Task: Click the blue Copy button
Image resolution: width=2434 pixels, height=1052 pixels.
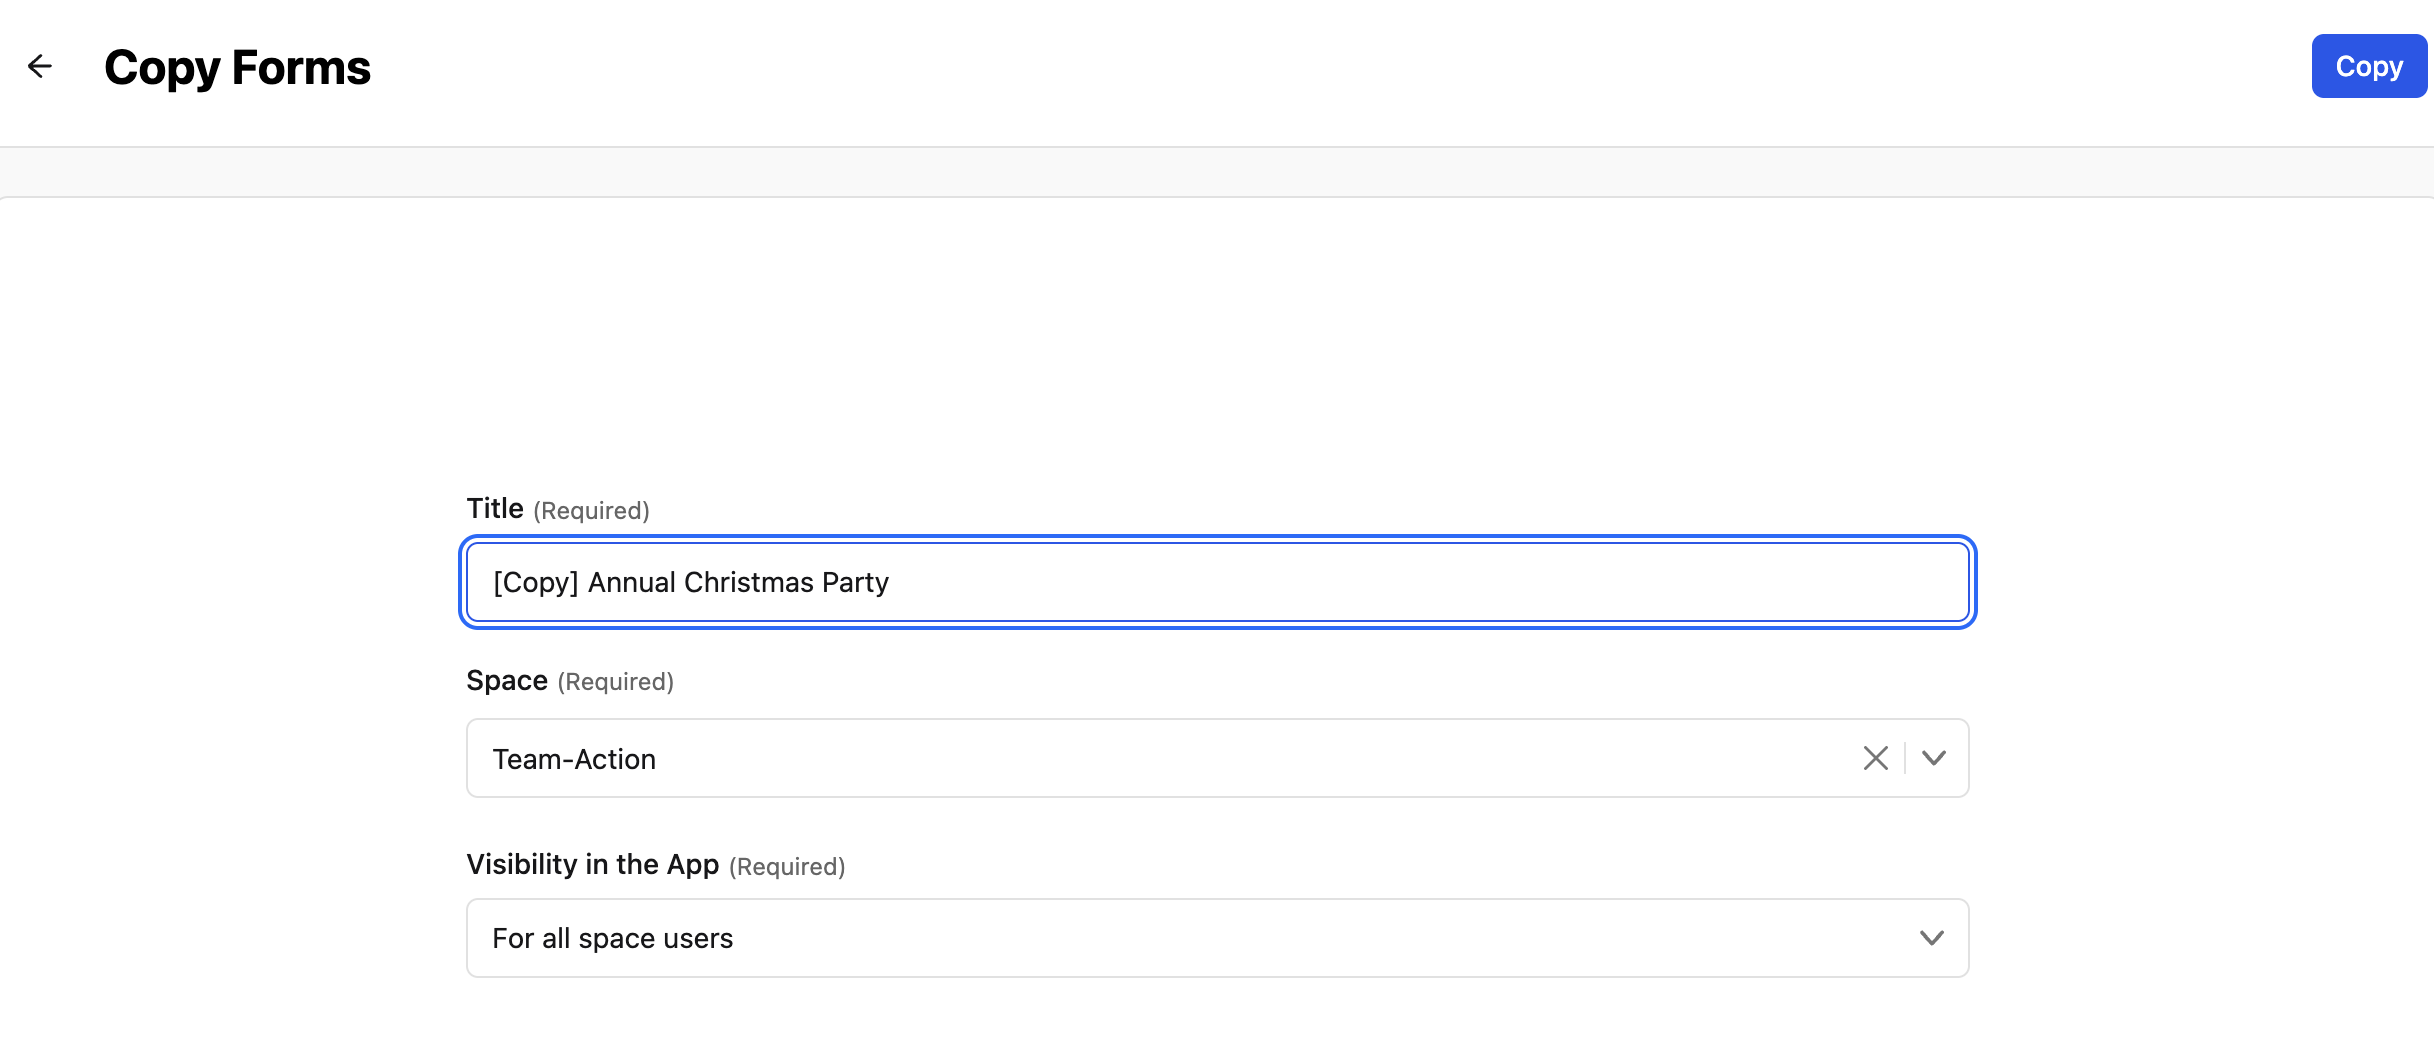Action: pos(2369,66)
